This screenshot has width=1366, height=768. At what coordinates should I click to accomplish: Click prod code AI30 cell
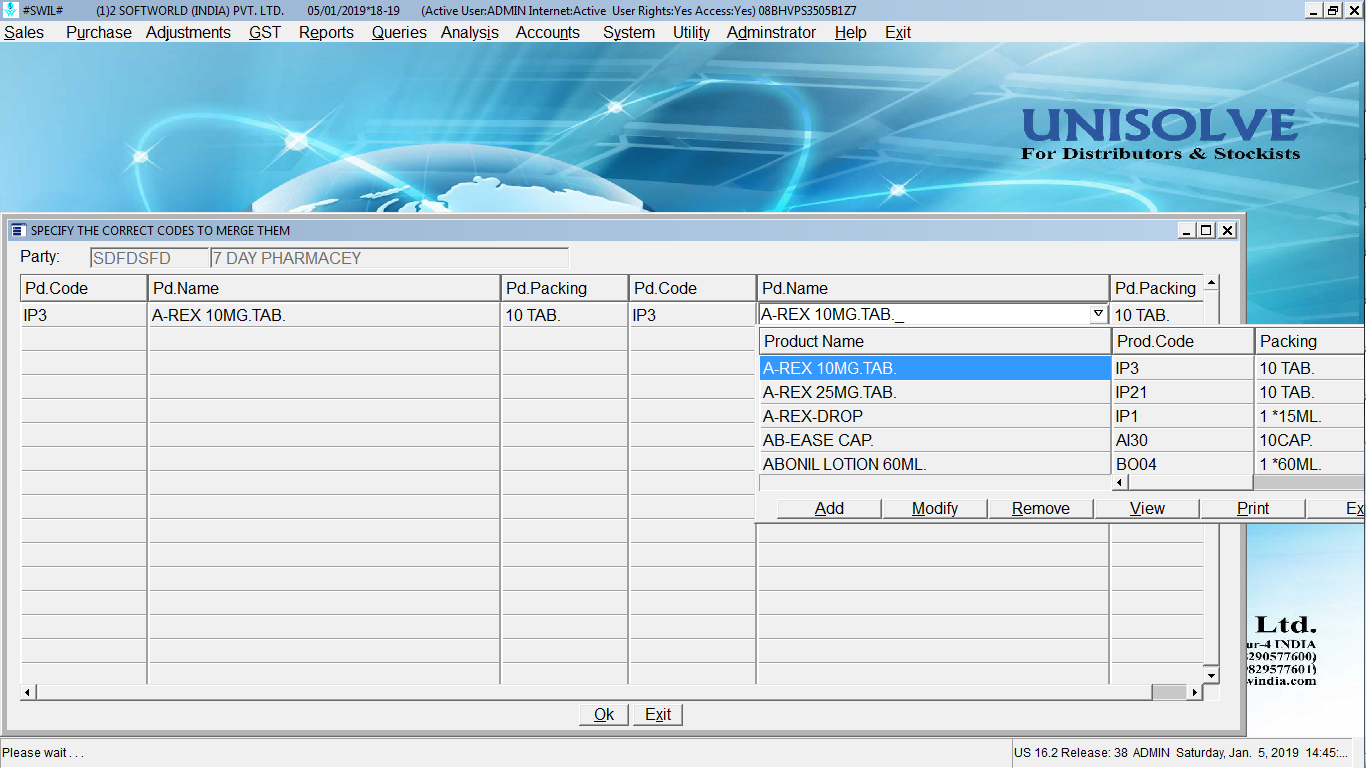click(x=1183, y=440)
